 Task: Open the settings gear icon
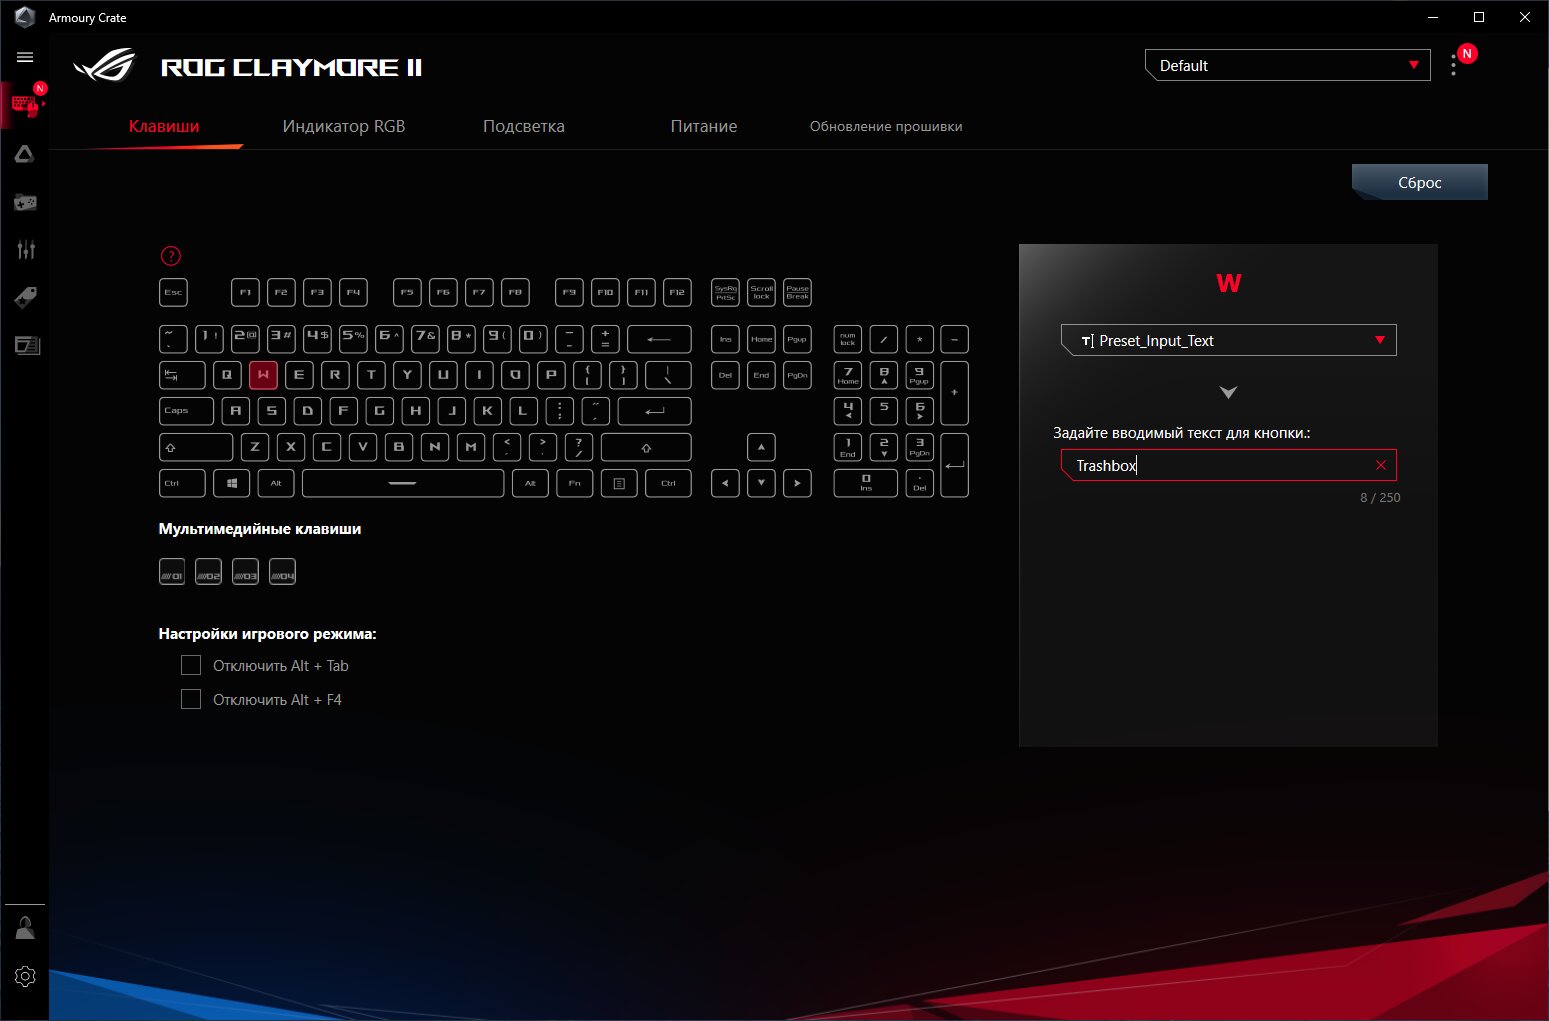pyautogui.click(x=25, y=976)
